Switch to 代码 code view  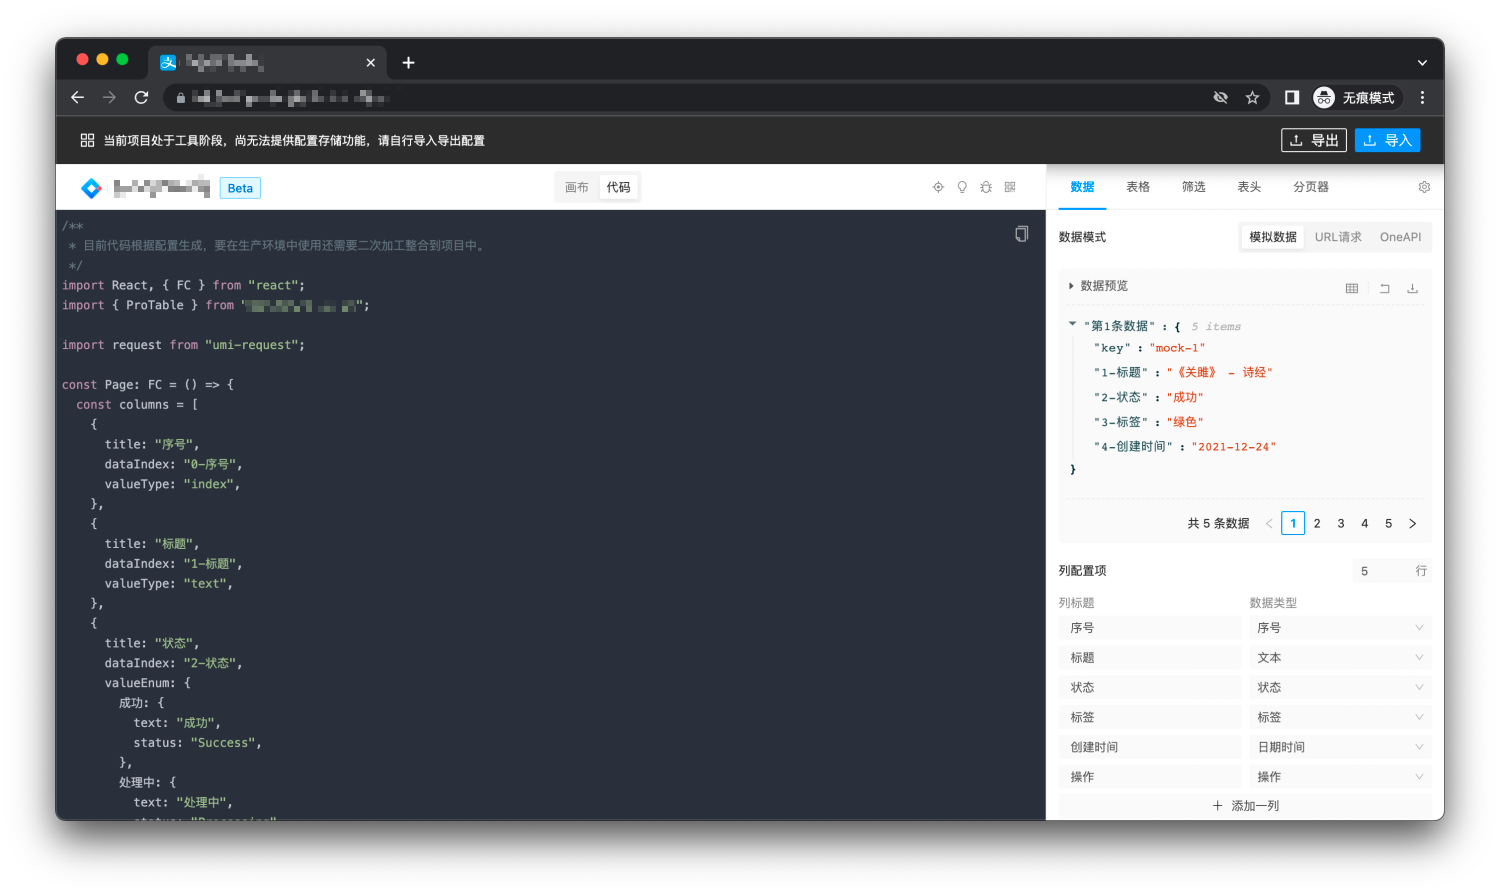point(619,187)
